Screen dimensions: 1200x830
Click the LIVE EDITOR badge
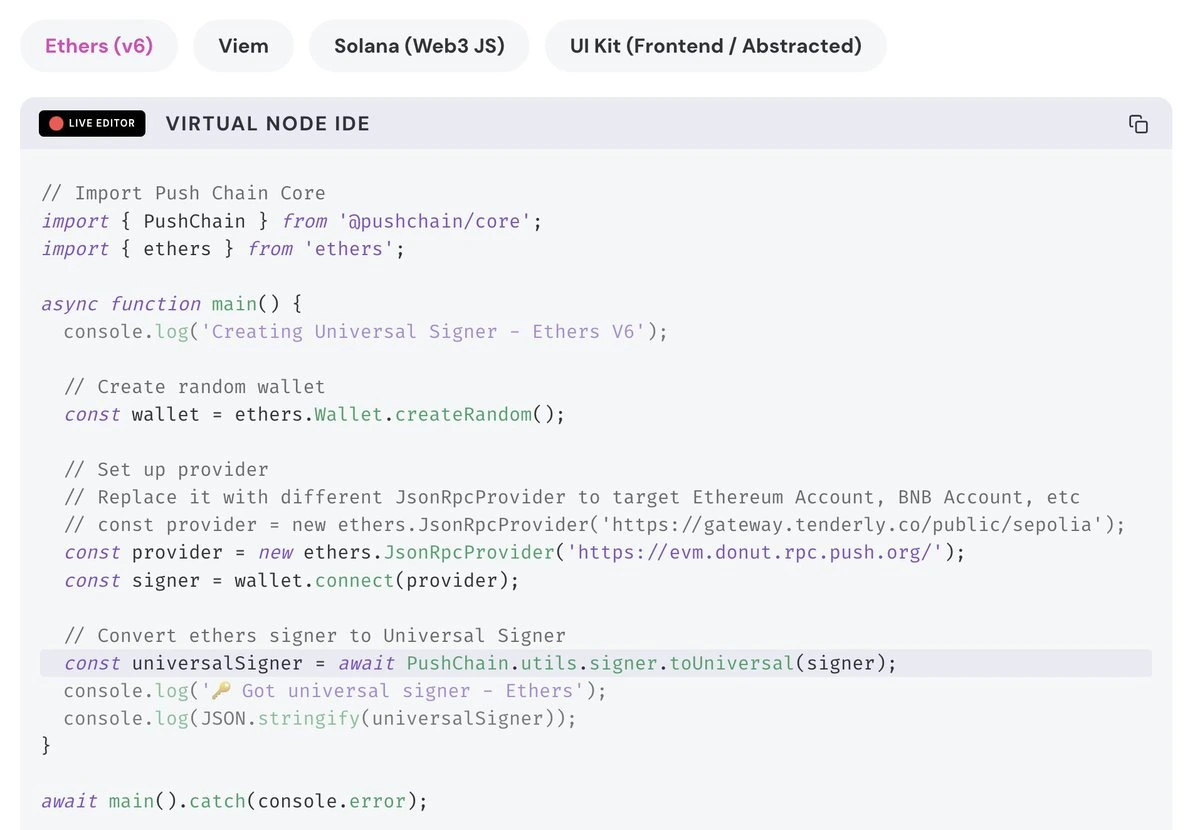point(92,124)
